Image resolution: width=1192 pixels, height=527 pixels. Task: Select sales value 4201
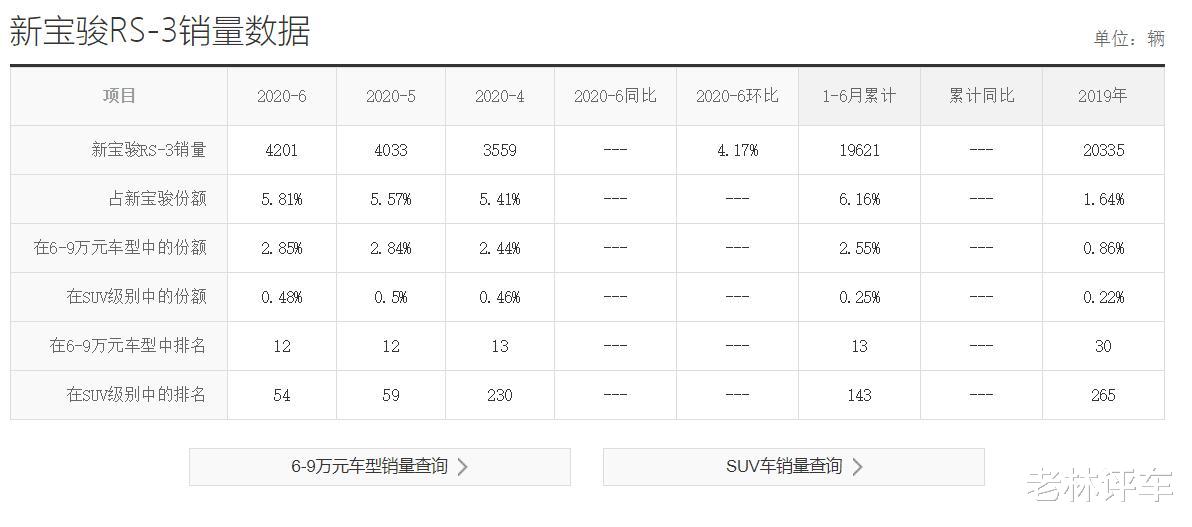pos(282,151)
